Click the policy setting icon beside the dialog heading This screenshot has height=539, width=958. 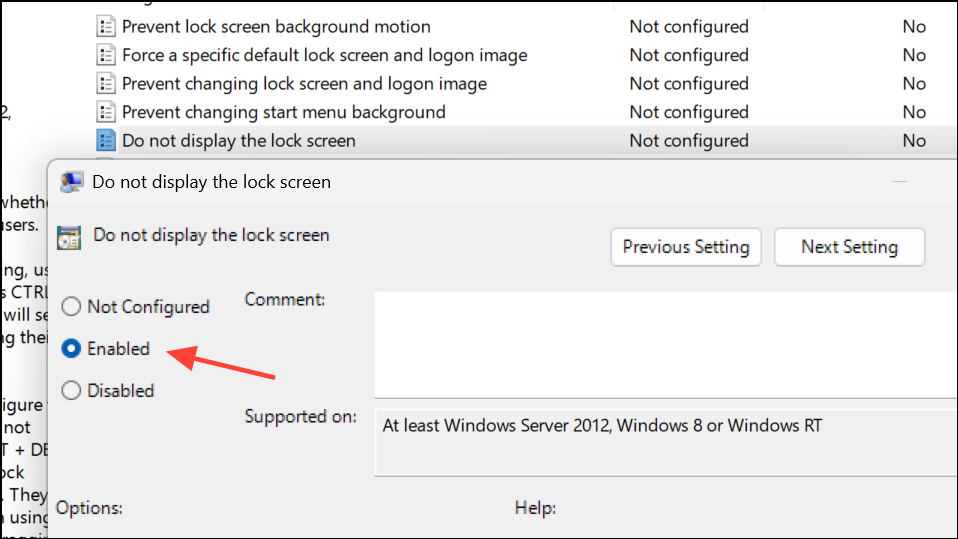pos(69,237)
